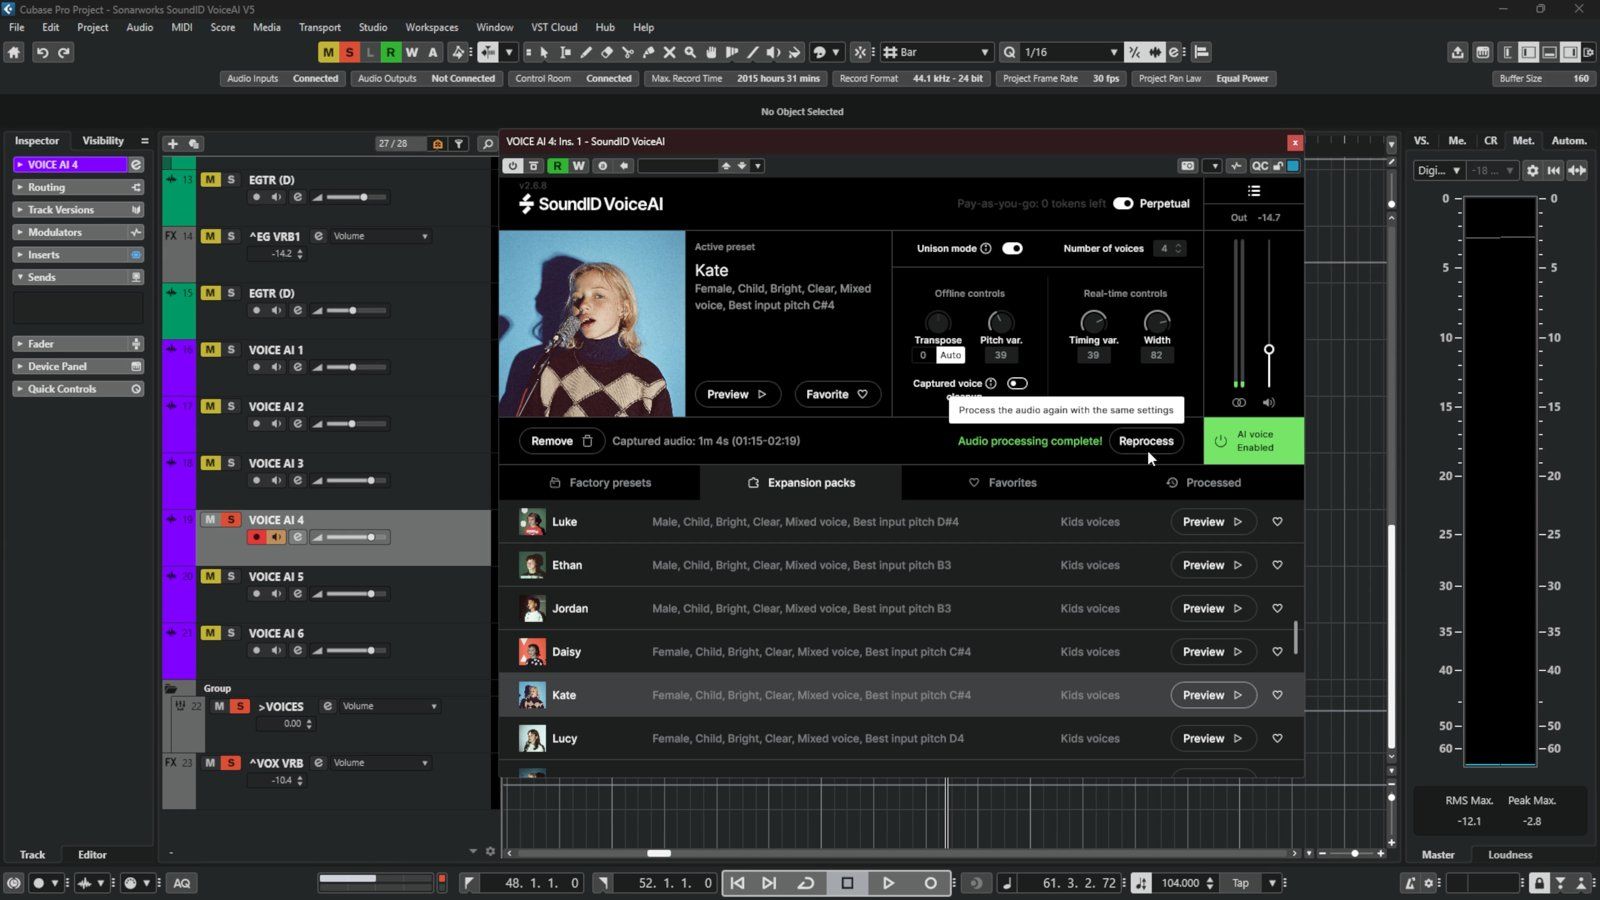The width and height of the screenshot is (1600, 900).
Task: Expand the Routing inspector section
Action: pyautogui.click(x=78, y=187)
